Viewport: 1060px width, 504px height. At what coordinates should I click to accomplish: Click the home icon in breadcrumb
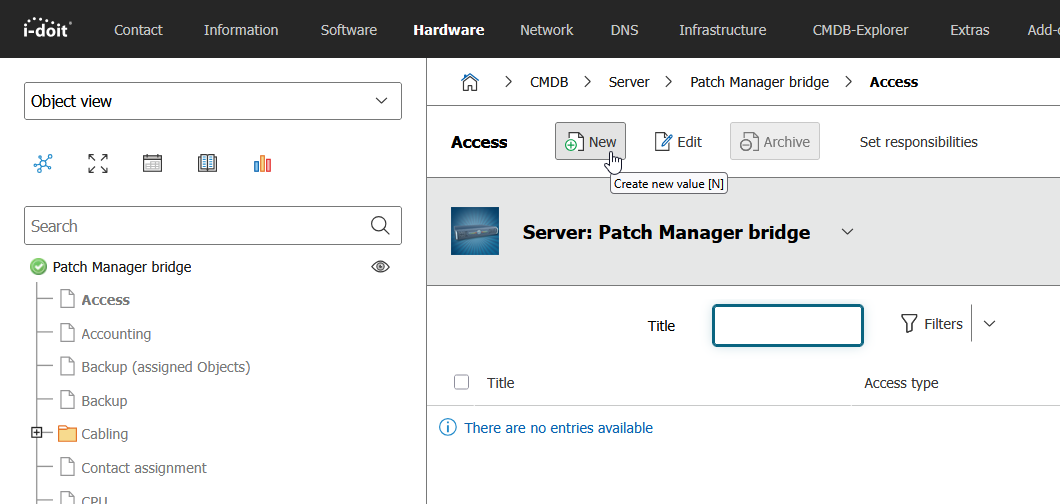click(x=470, y=82)
